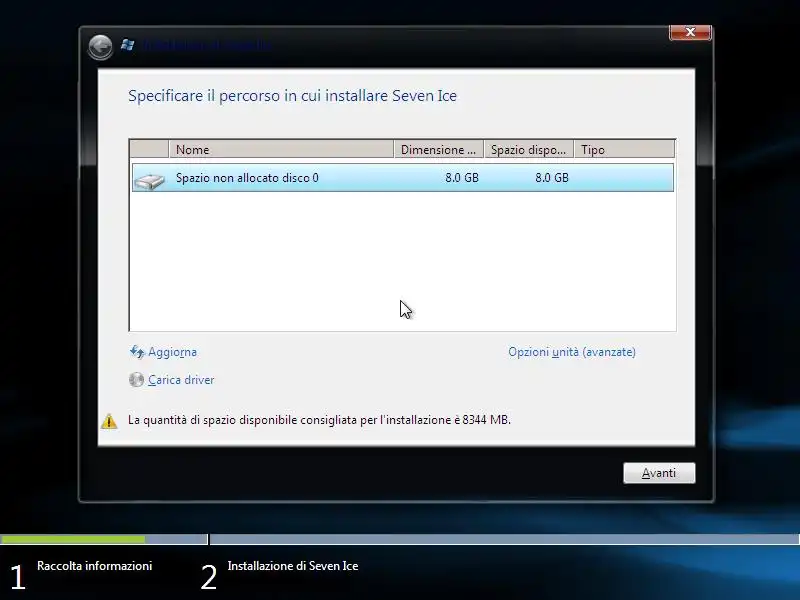Sort by the Spazio dispo... column header

(529, 149)
